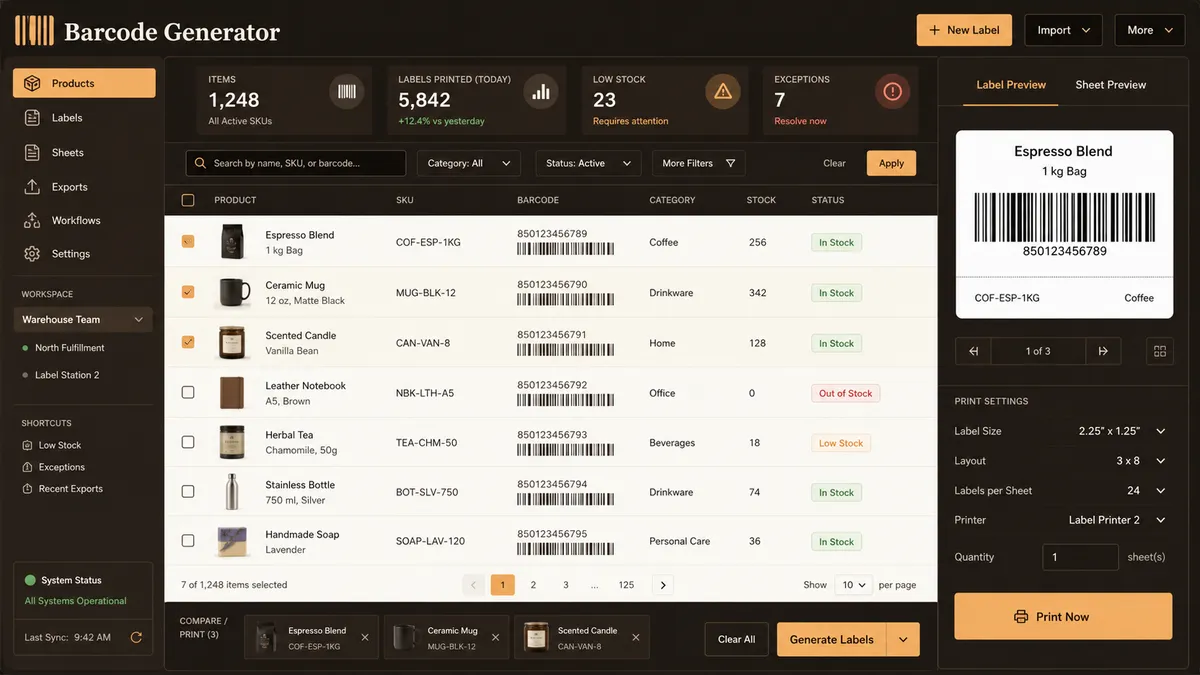
Task: Click the Stainless Bottle product image
Action: click(x=233, y=492)
